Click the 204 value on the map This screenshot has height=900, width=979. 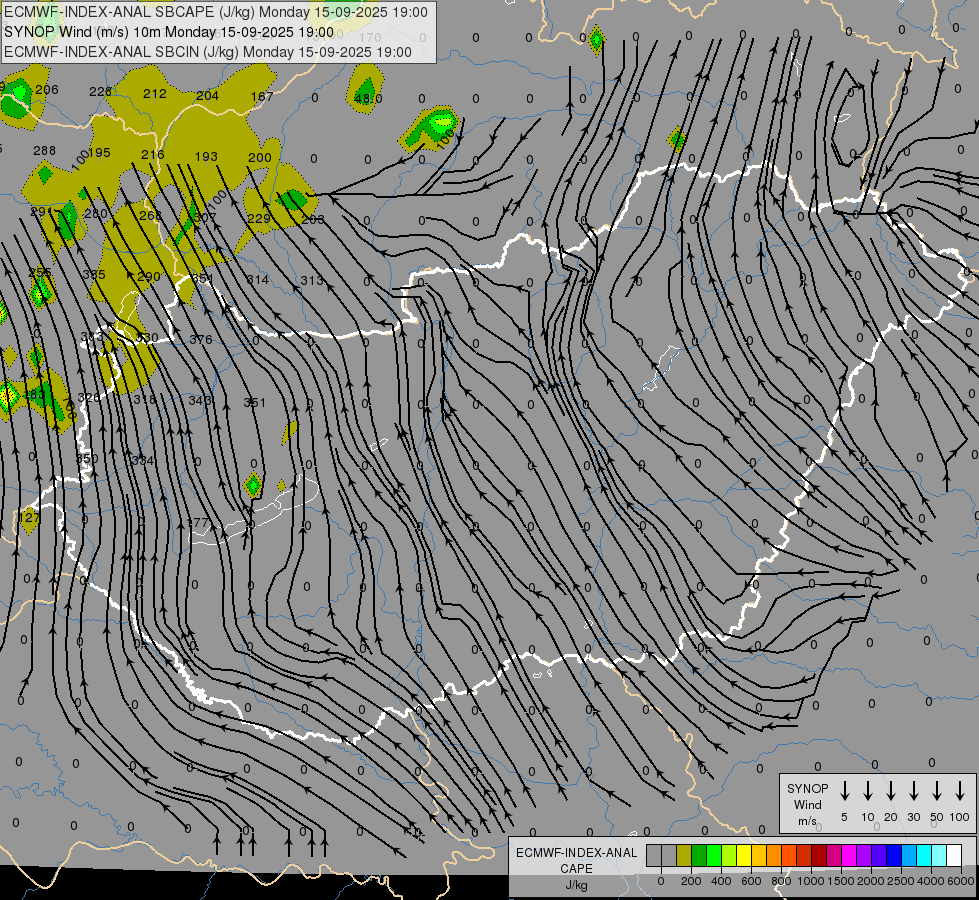click(x=207, y=96)
